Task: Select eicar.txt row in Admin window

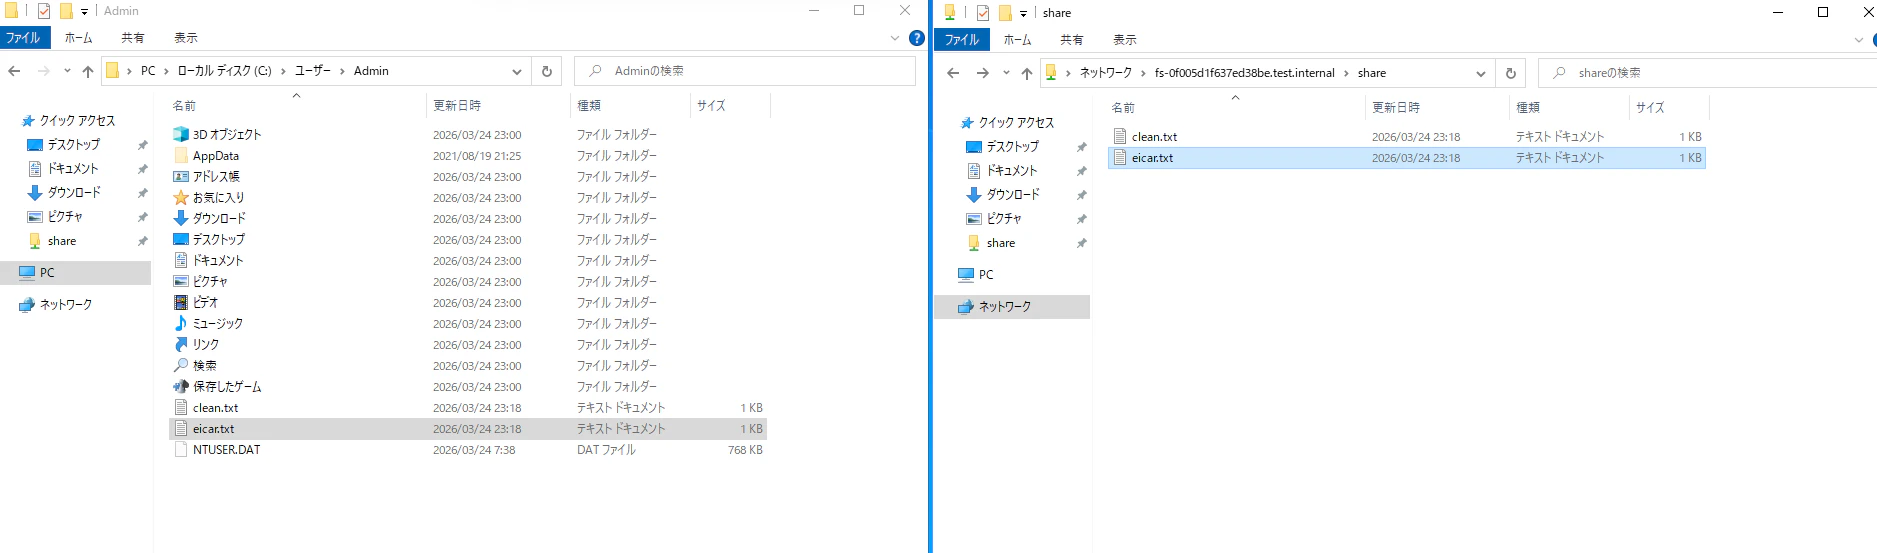Action: [x=468, y=428]
